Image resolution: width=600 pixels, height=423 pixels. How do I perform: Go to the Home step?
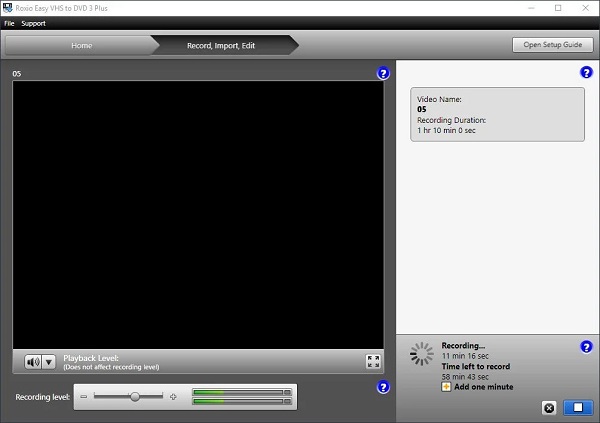(82, 46)
